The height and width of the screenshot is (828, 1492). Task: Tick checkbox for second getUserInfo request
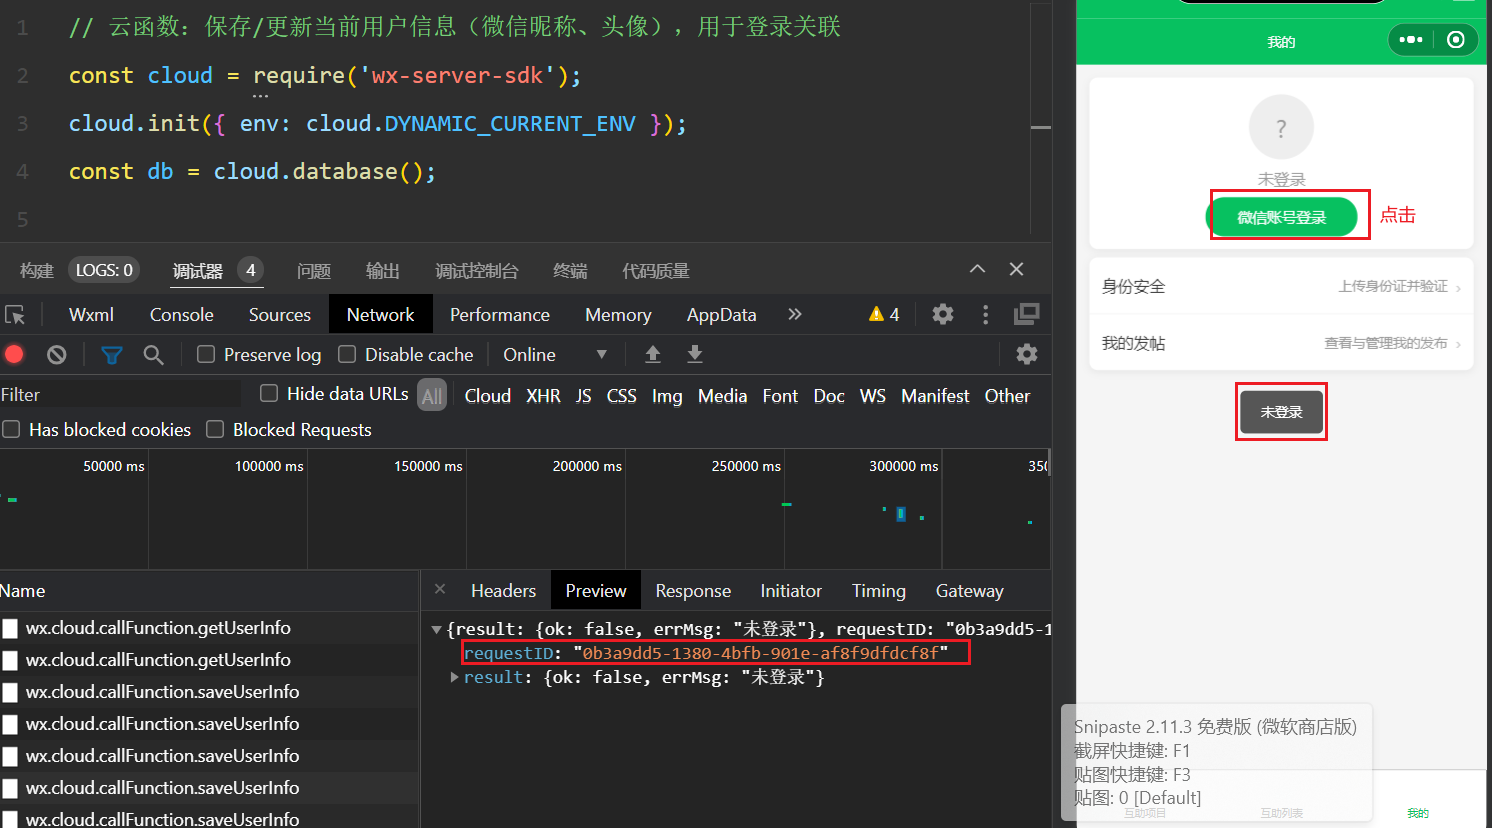tap(10, 660)
